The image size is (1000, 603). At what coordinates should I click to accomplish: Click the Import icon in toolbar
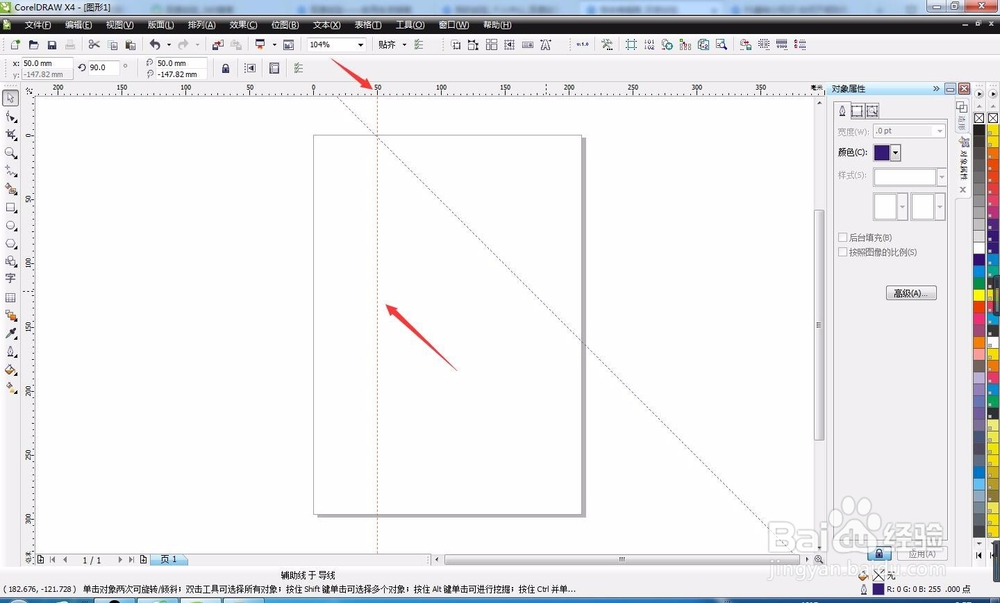(x=218, y=45)
